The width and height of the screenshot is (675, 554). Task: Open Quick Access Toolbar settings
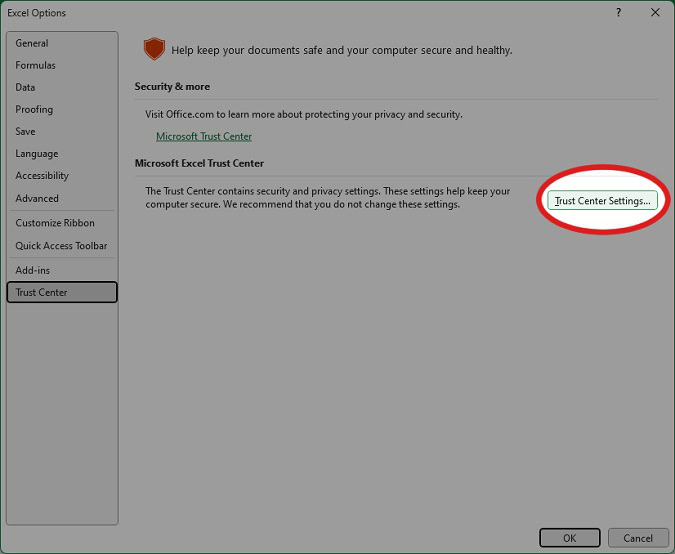[62, 246]
